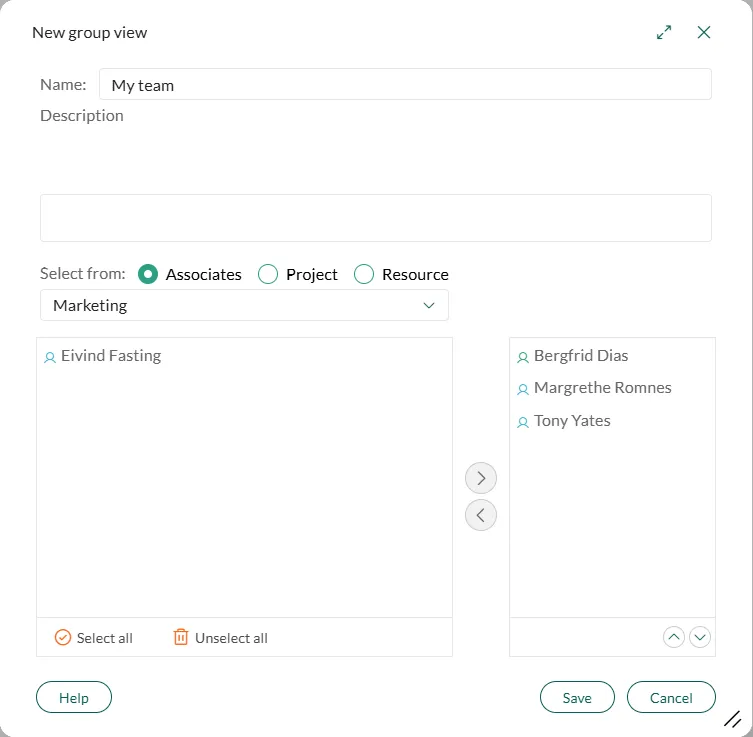753x737 pixels.
Task: Save the new group view
Action: click(577, 698)
